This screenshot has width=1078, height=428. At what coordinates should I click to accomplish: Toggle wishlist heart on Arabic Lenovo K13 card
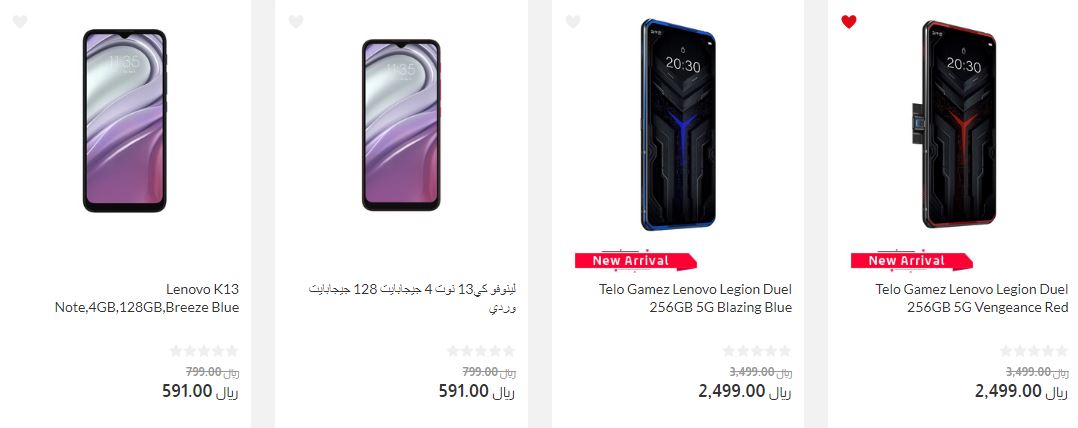[x=296, y=22]
